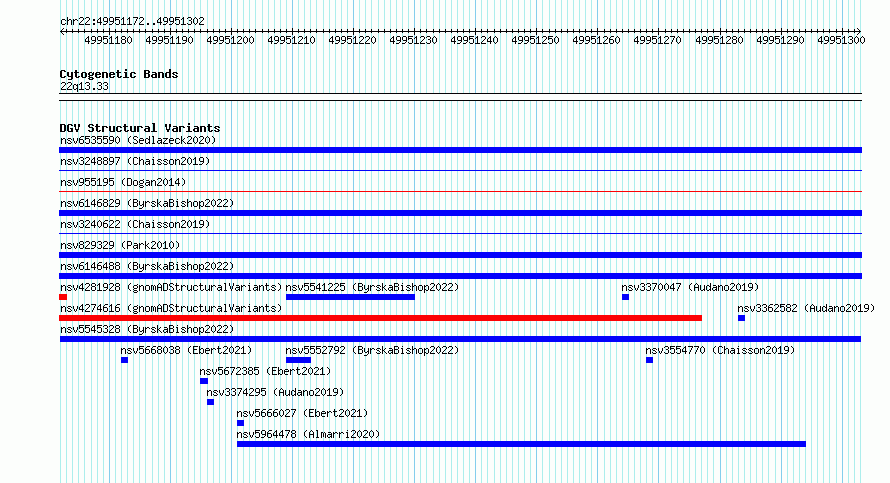Image resolution: width=890 pixels, height=483 pixels.
Task: Click the small blue block under nsv5668038
Action: pos(124,360)
